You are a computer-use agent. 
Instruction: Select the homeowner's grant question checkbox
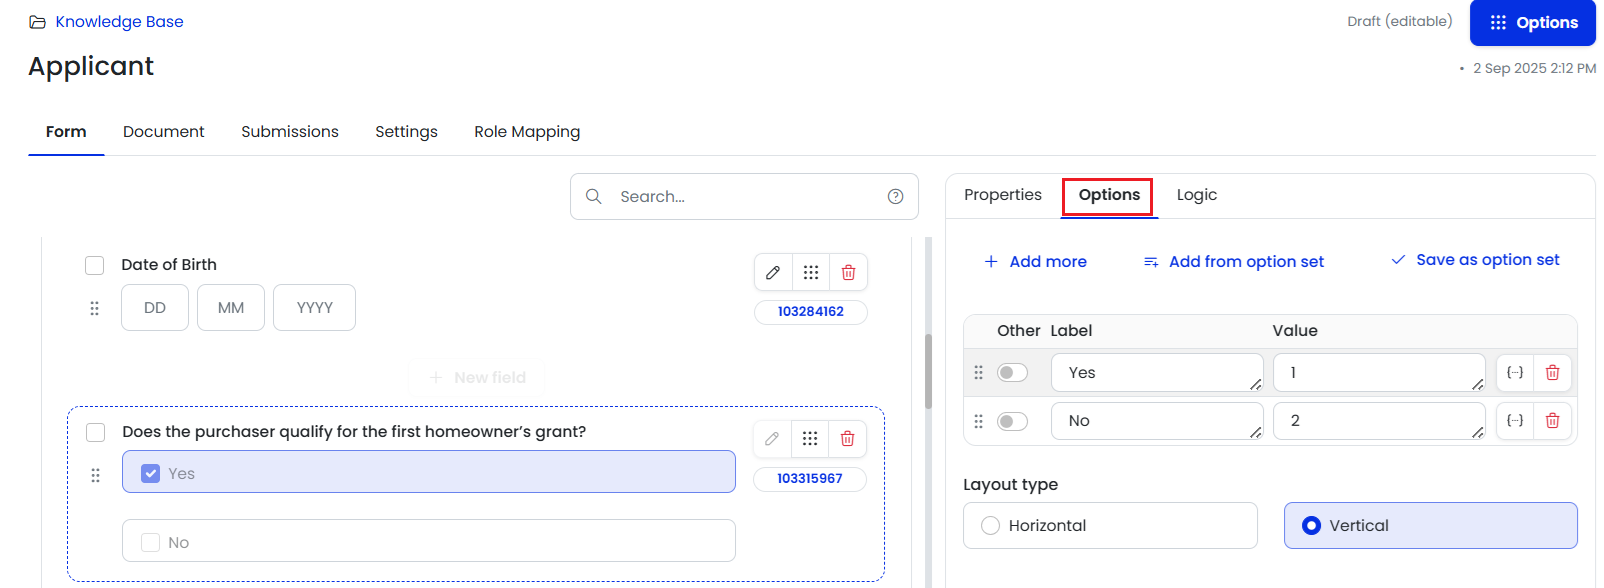[96, 432]
